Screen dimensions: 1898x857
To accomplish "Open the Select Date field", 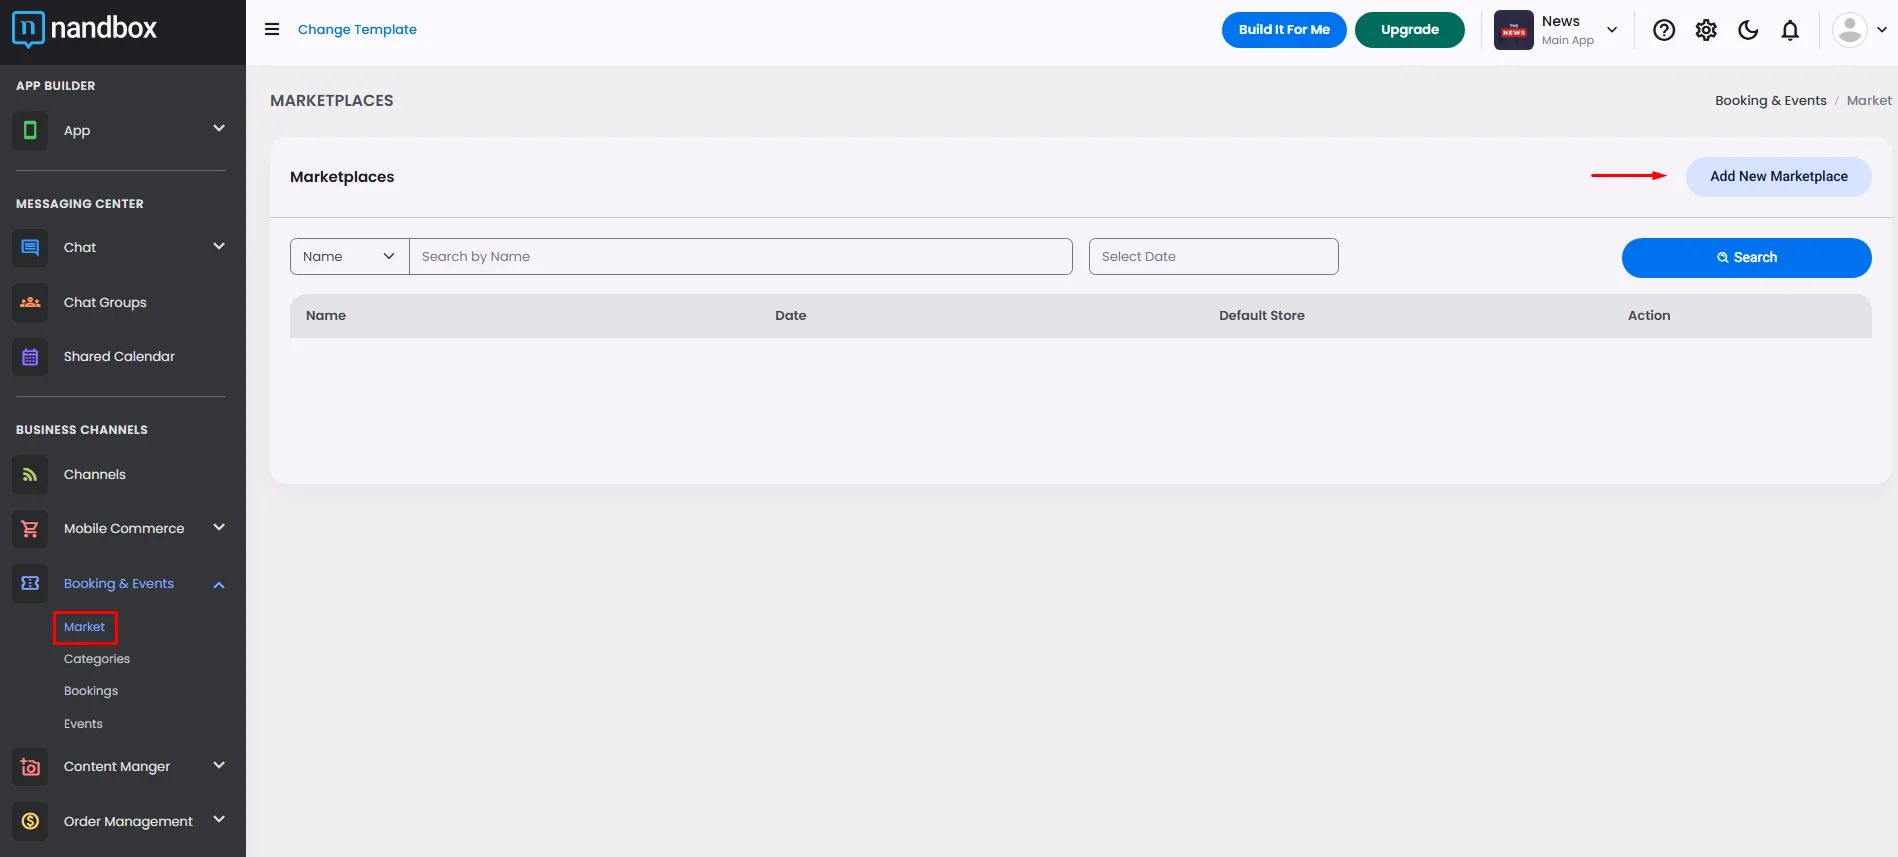I will (x=1213, y=257).
